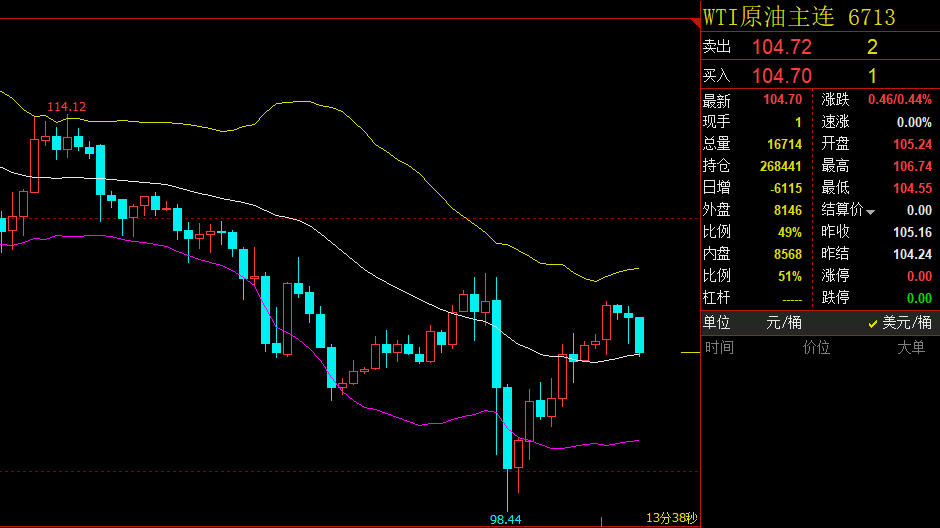Click the WTI原油主连 contract title
The height and width of the screenshot is (528, 940).
pos(769,17)
